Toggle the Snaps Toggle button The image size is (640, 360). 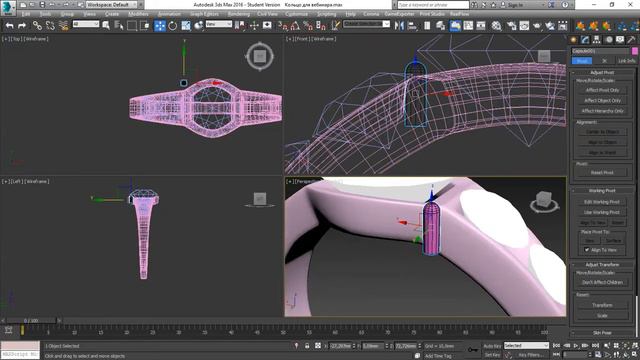282,26
